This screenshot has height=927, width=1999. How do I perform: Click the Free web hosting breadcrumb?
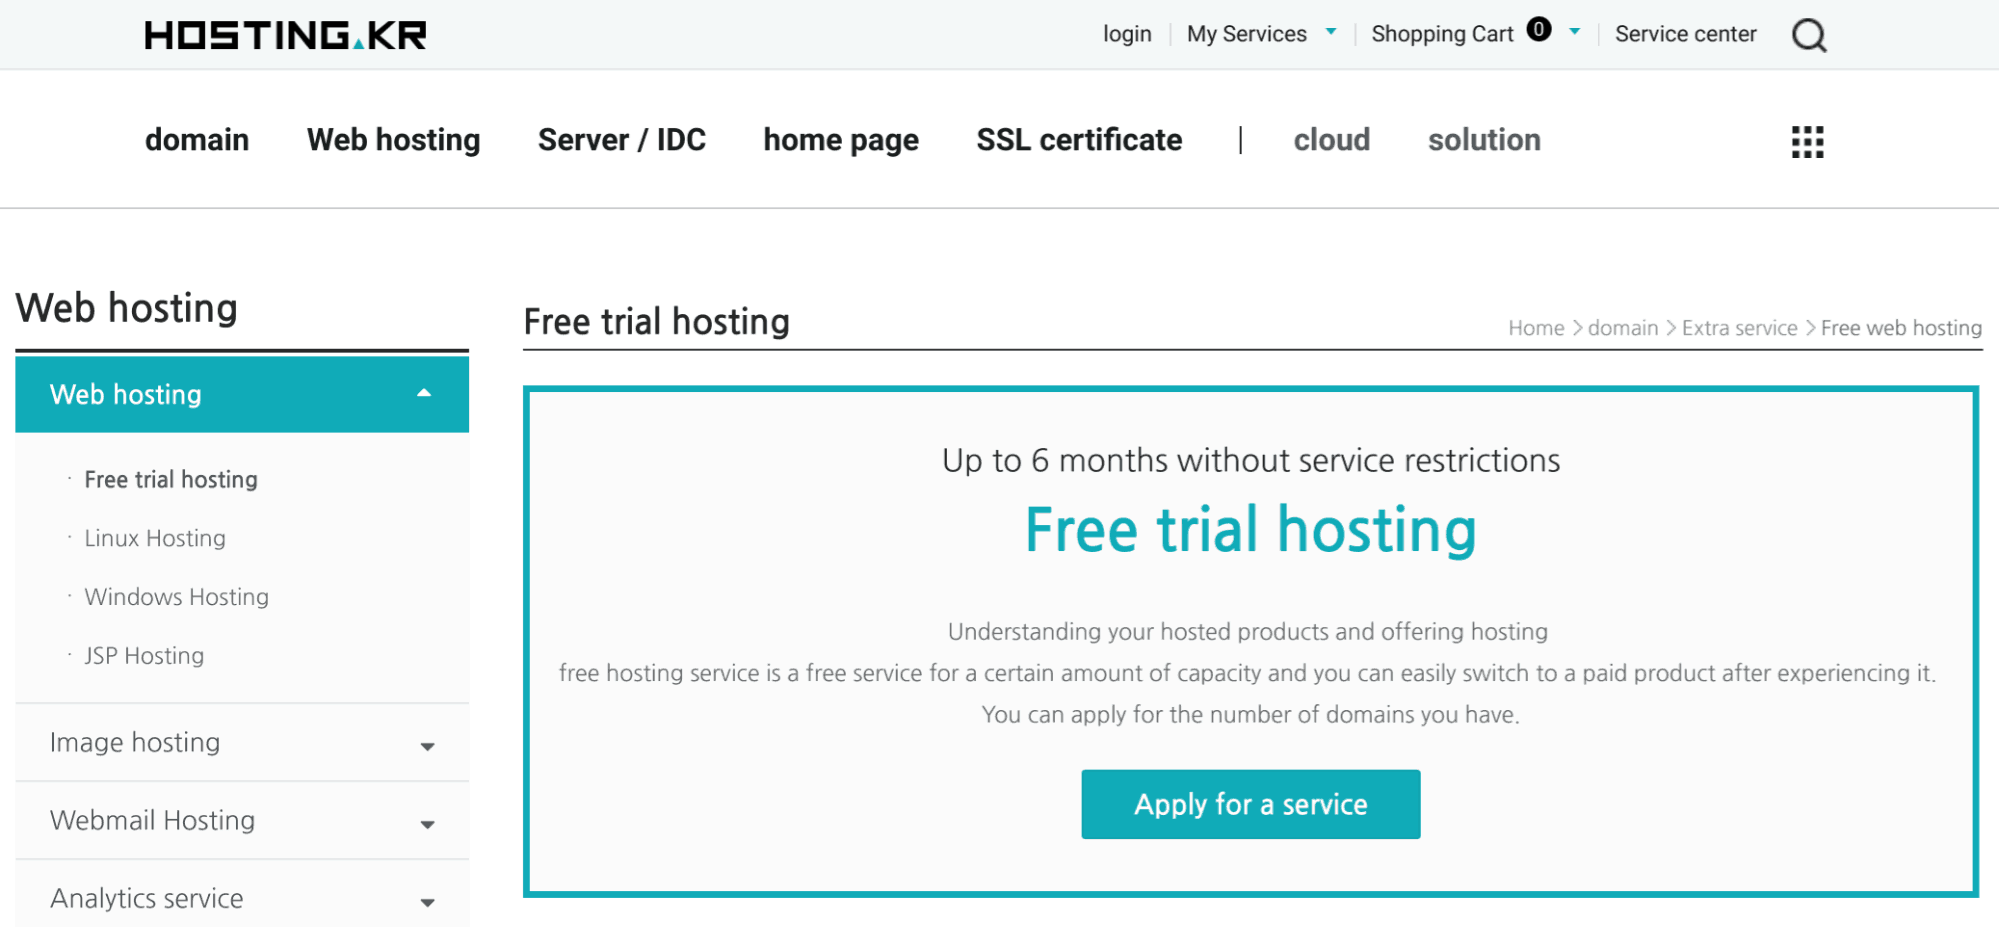[1901, 328]
